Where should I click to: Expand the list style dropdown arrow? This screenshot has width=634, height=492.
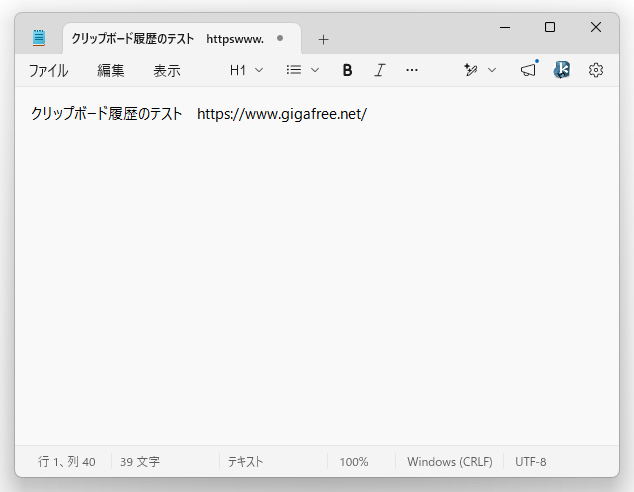point(315,70)
